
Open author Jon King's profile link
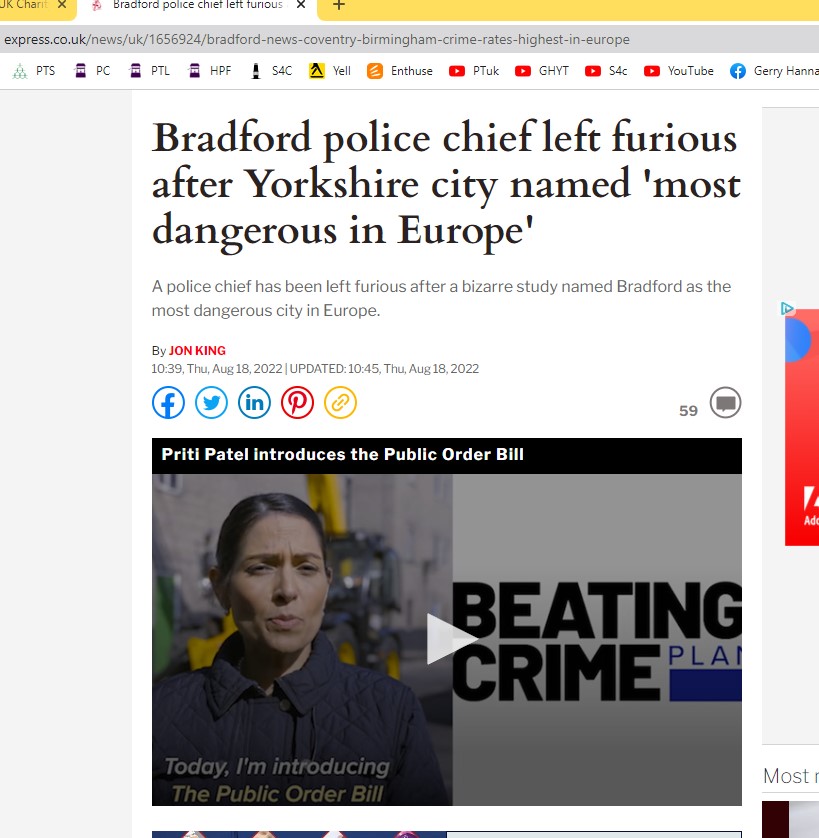tap(197, 351)
